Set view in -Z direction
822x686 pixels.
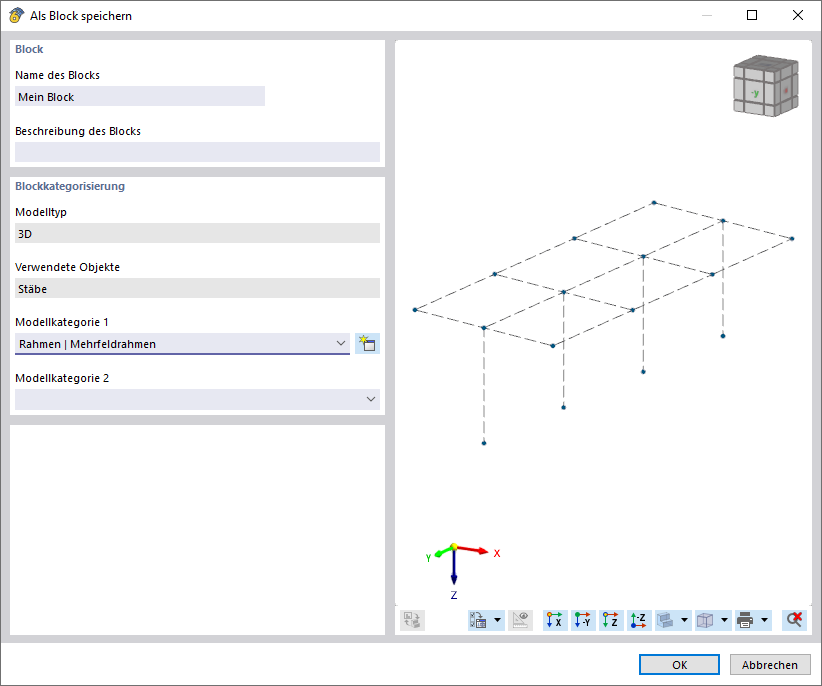point(639,620)
